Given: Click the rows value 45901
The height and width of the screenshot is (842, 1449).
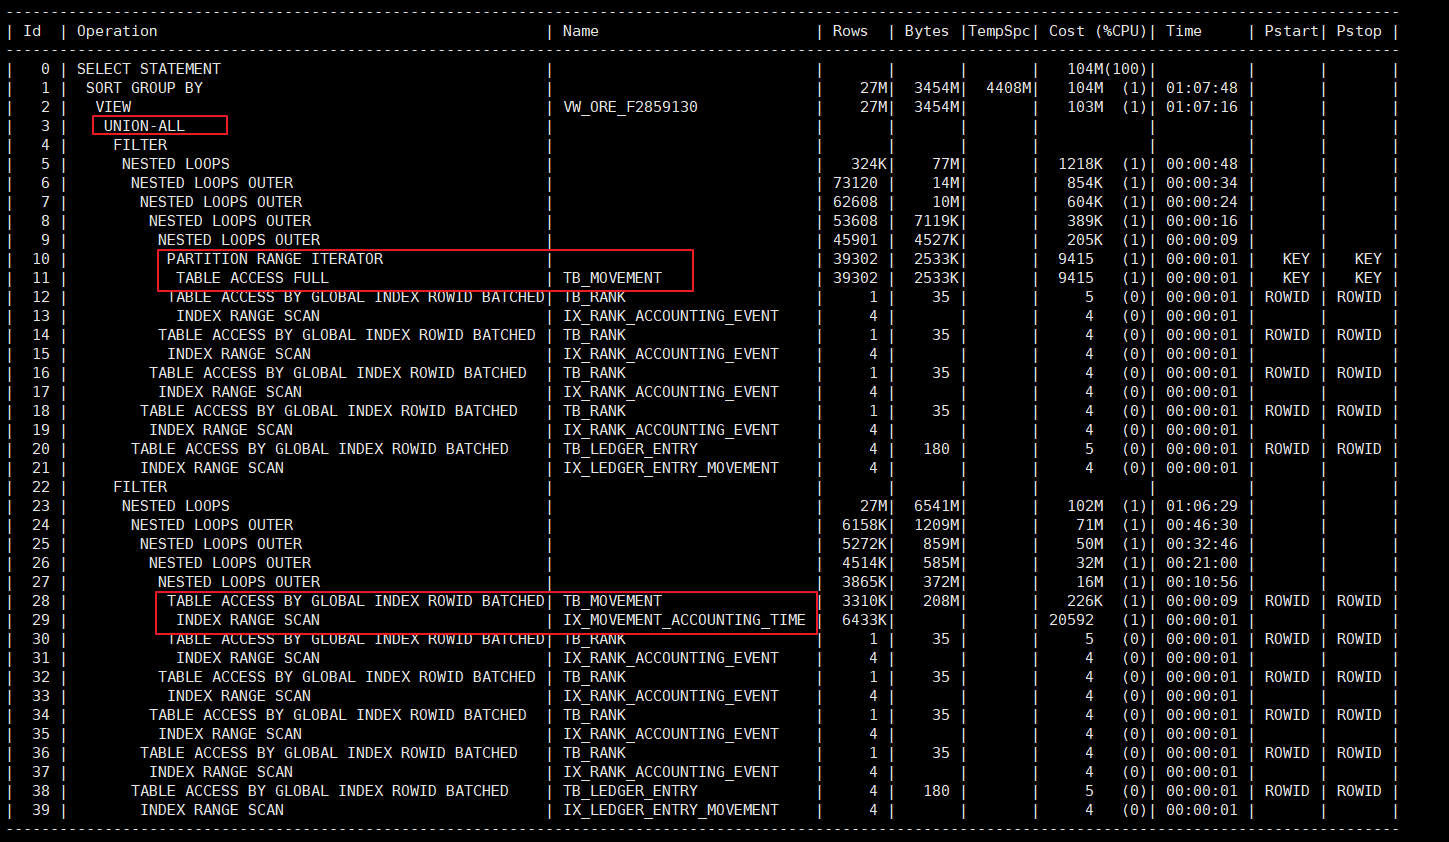Looking at the screenshot, I should pyautogui.click(x=855, y=240).
